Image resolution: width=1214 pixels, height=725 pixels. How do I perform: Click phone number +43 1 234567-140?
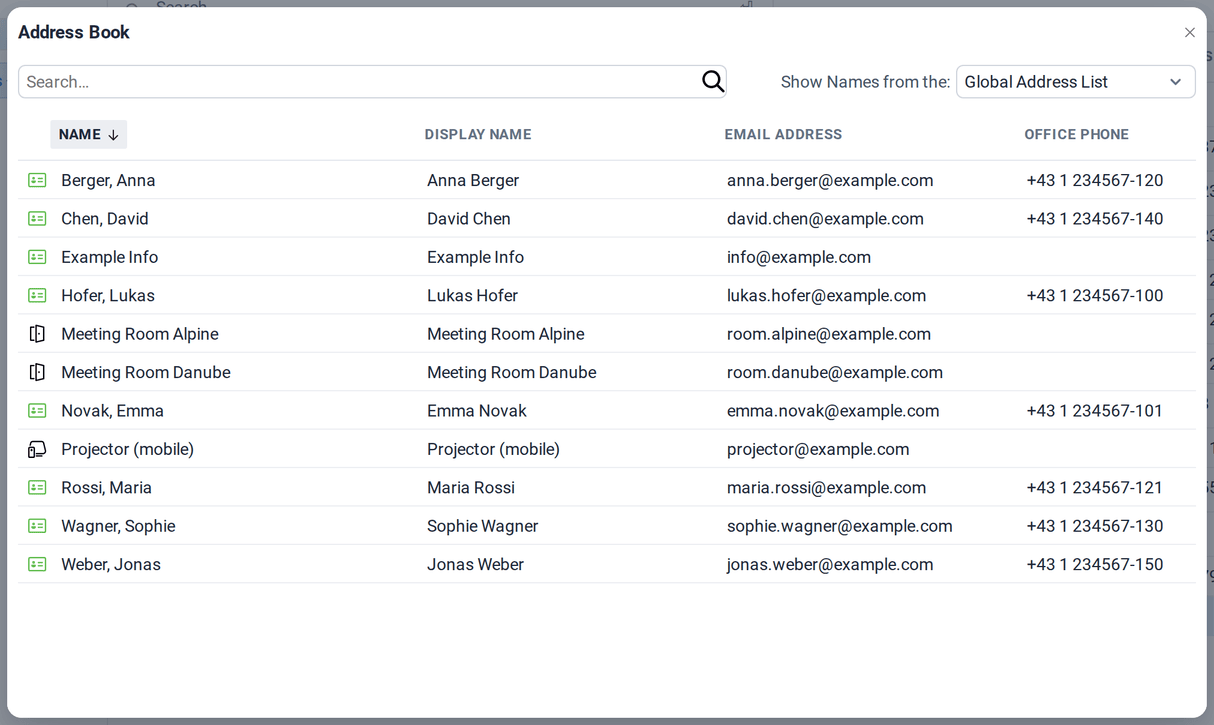pyautogui.click(x=1095, y=219)
